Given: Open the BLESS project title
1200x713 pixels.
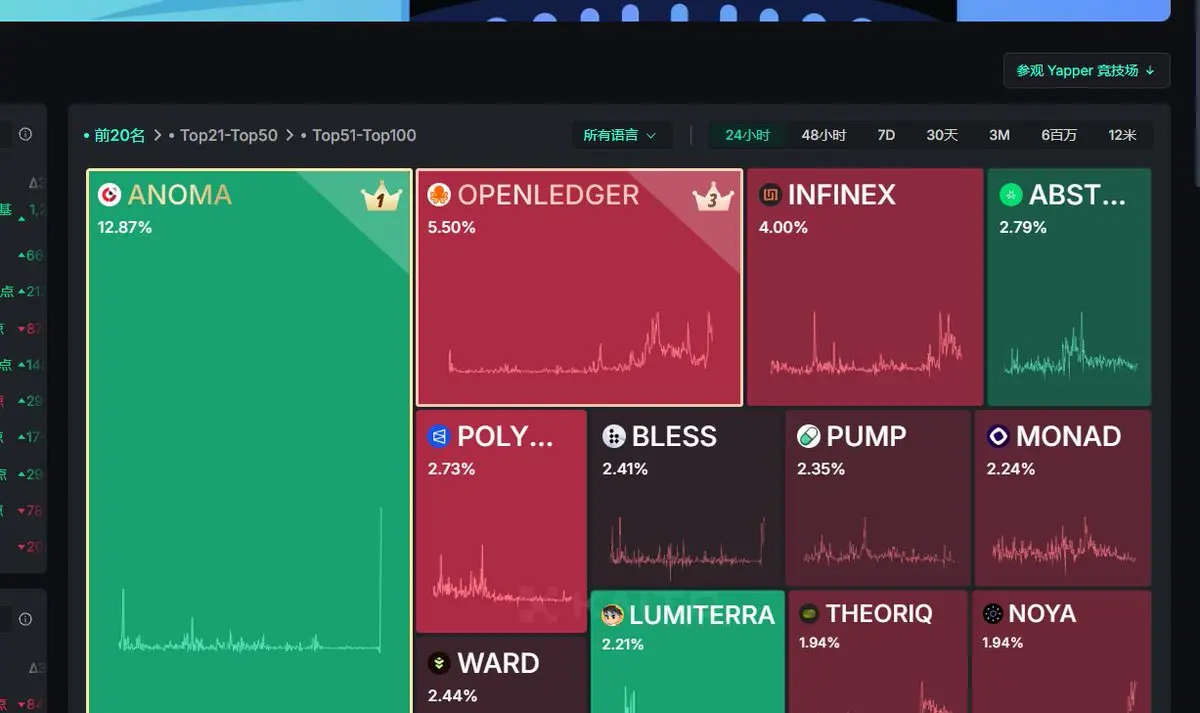Looking at the screenshot, I should tap(674, 437).
